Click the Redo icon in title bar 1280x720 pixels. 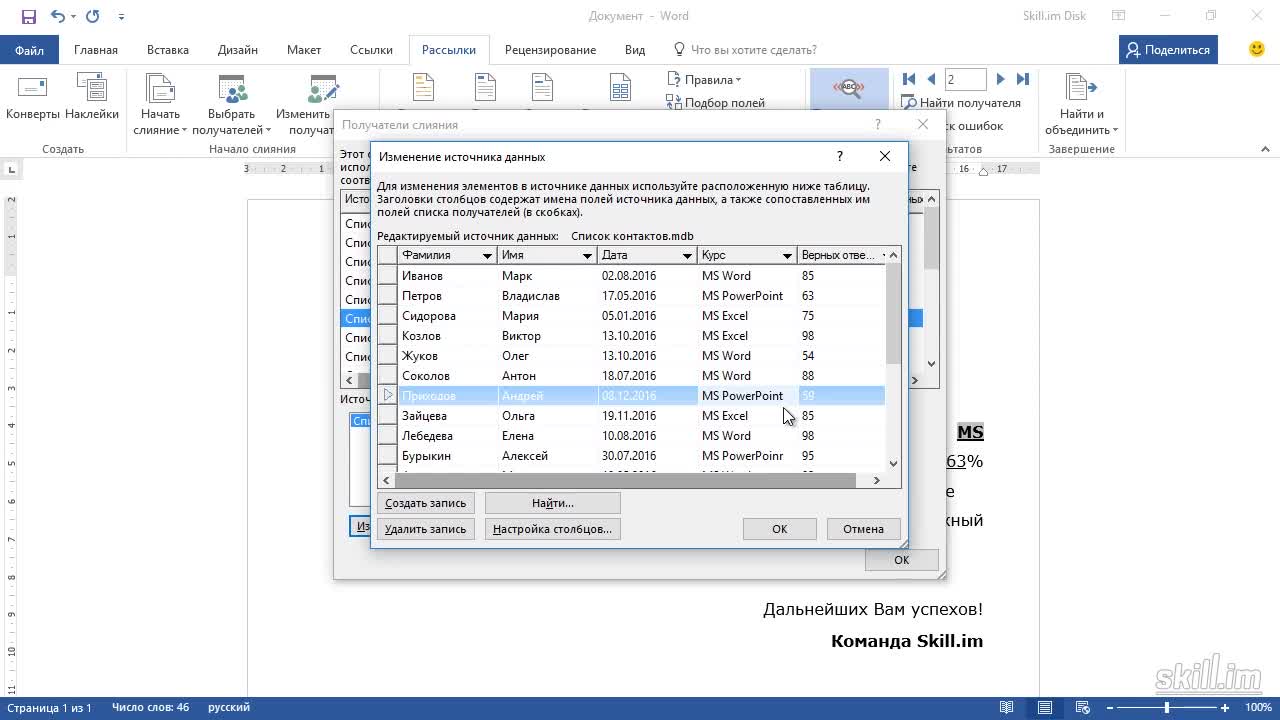pyautogui.click(x=92, y=16)
